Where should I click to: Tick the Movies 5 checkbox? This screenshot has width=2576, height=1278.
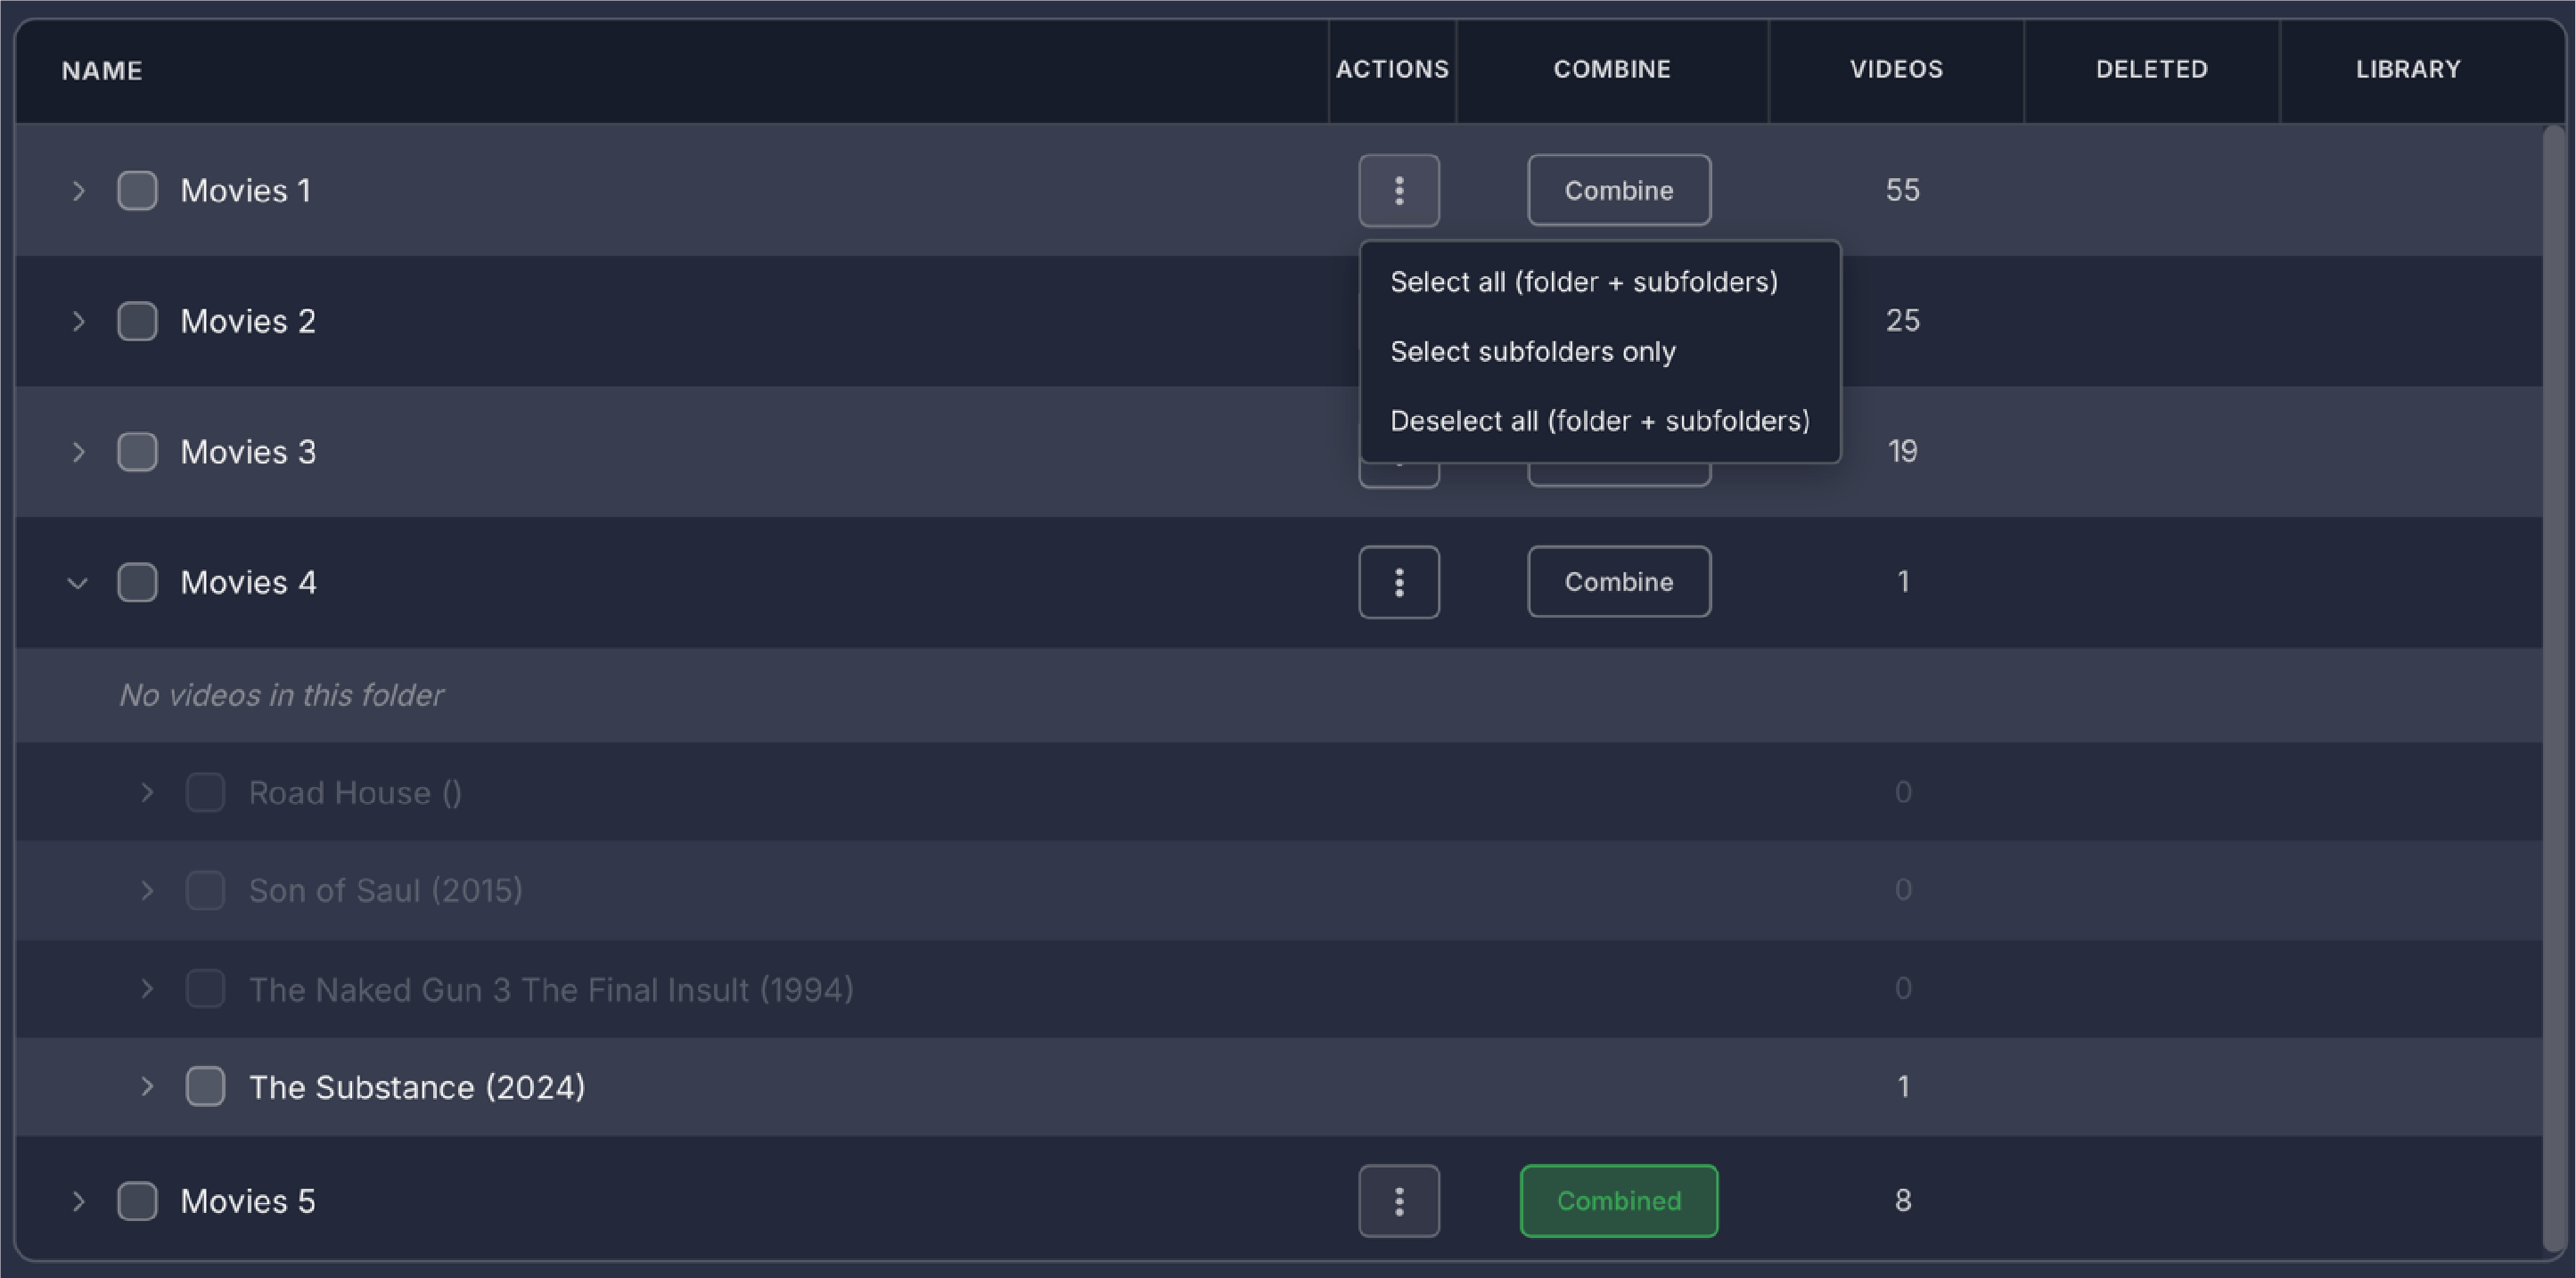[137, 1201]
